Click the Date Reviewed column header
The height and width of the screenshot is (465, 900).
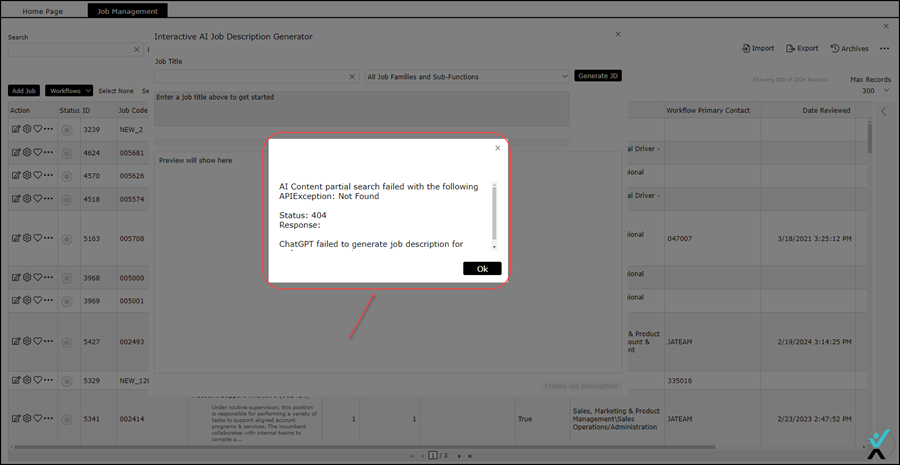click(809, 110)
